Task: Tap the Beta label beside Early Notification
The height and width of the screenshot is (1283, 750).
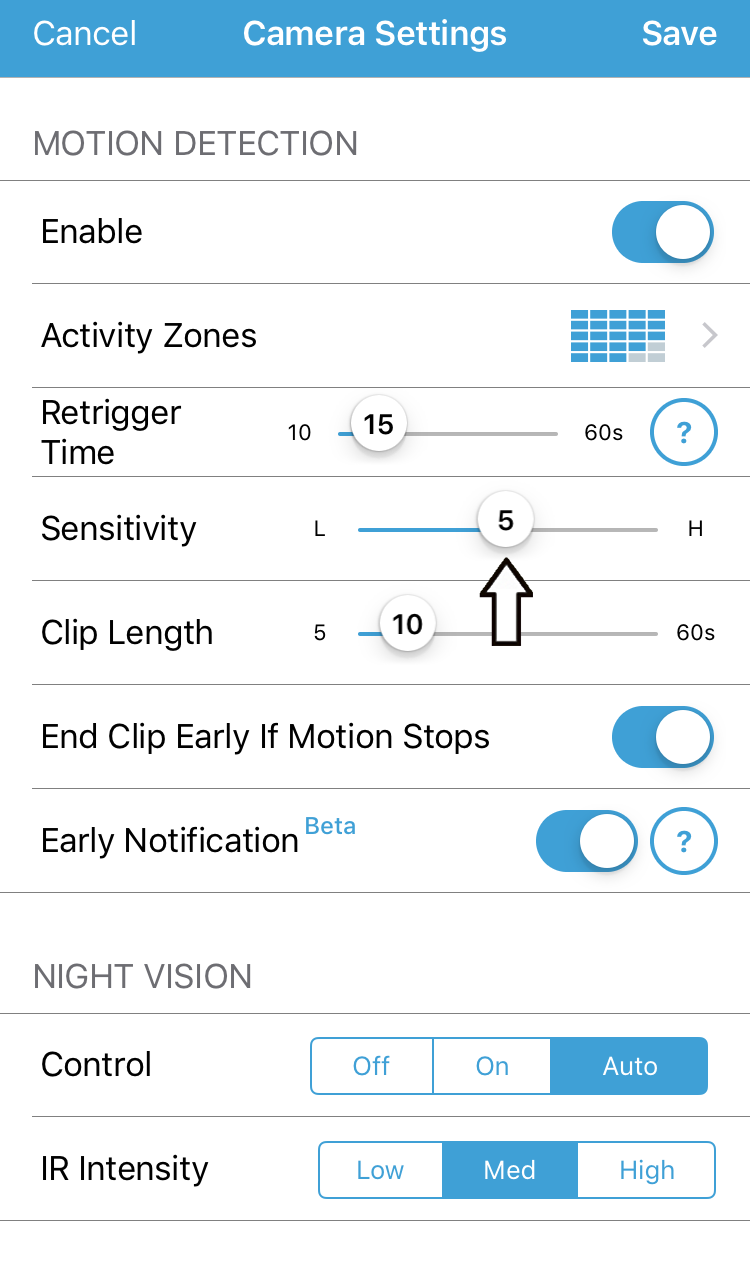Action: [330, 826]
